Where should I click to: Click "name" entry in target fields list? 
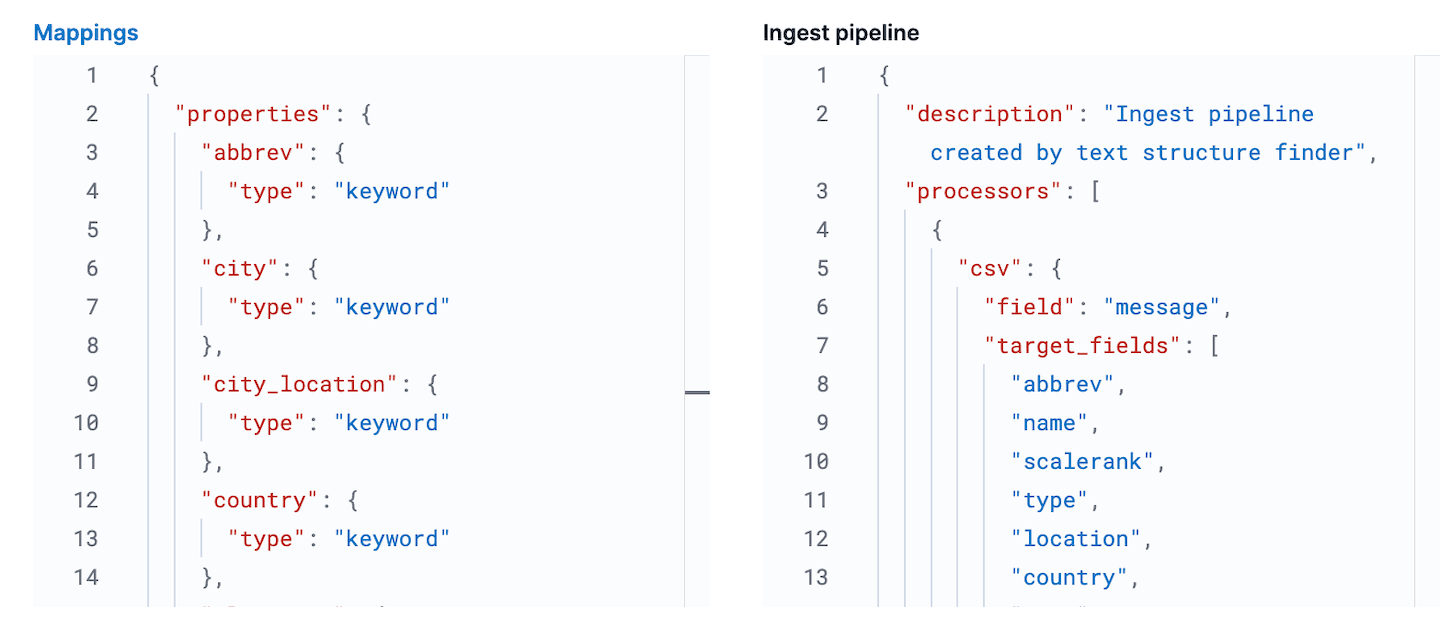tap(1050, 424)
